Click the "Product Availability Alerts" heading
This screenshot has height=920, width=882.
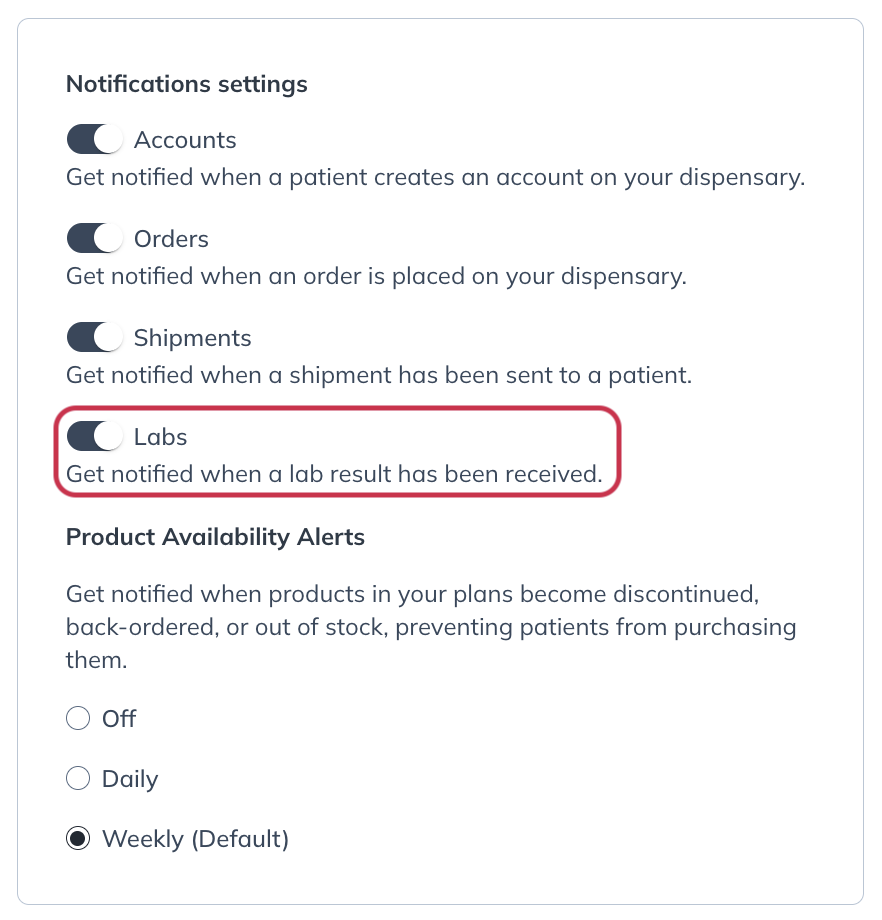pyautogui.click(x=215, y=537)
